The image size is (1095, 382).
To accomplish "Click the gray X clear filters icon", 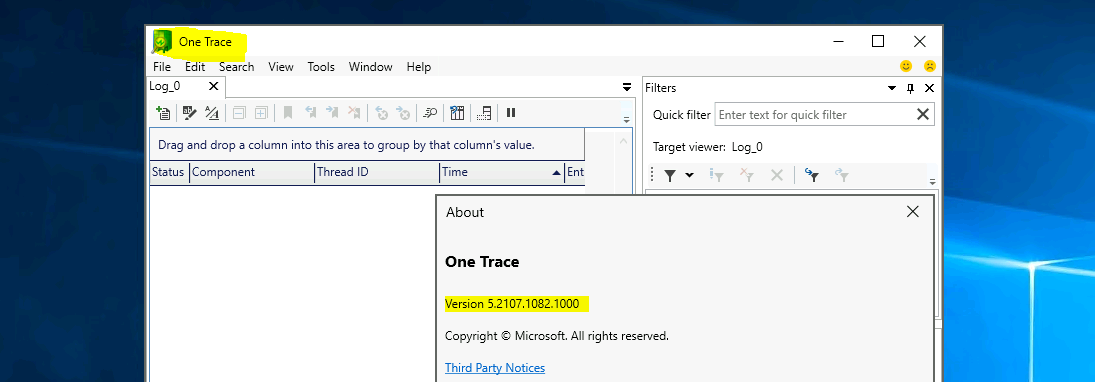I will (777, 175).
